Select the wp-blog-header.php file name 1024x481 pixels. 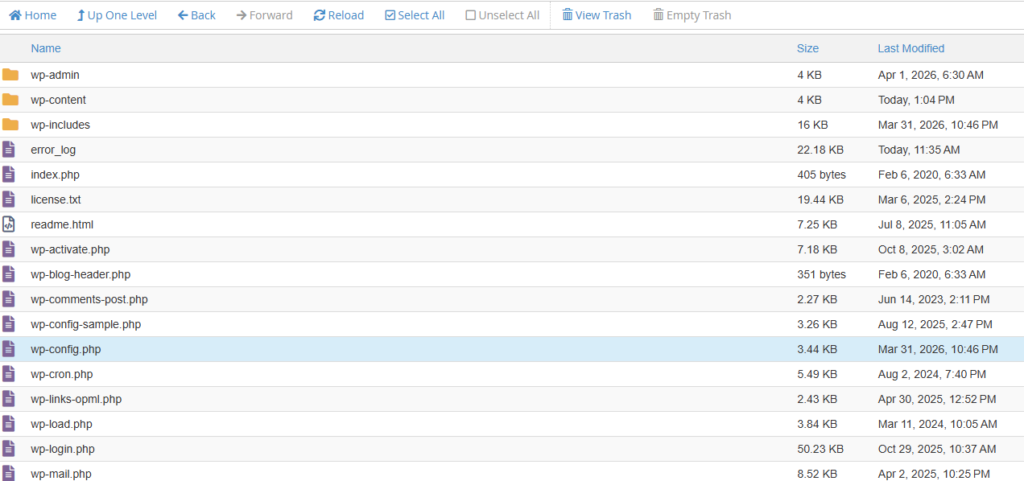[x=80, y=275]
